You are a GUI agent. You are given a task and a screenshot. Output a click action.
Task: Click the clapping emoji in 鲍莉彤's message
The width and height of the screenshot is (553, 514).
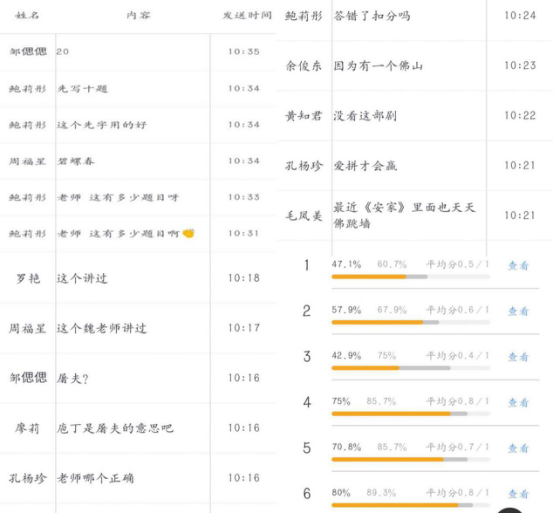pyautogui.click(x=188, y=233)
